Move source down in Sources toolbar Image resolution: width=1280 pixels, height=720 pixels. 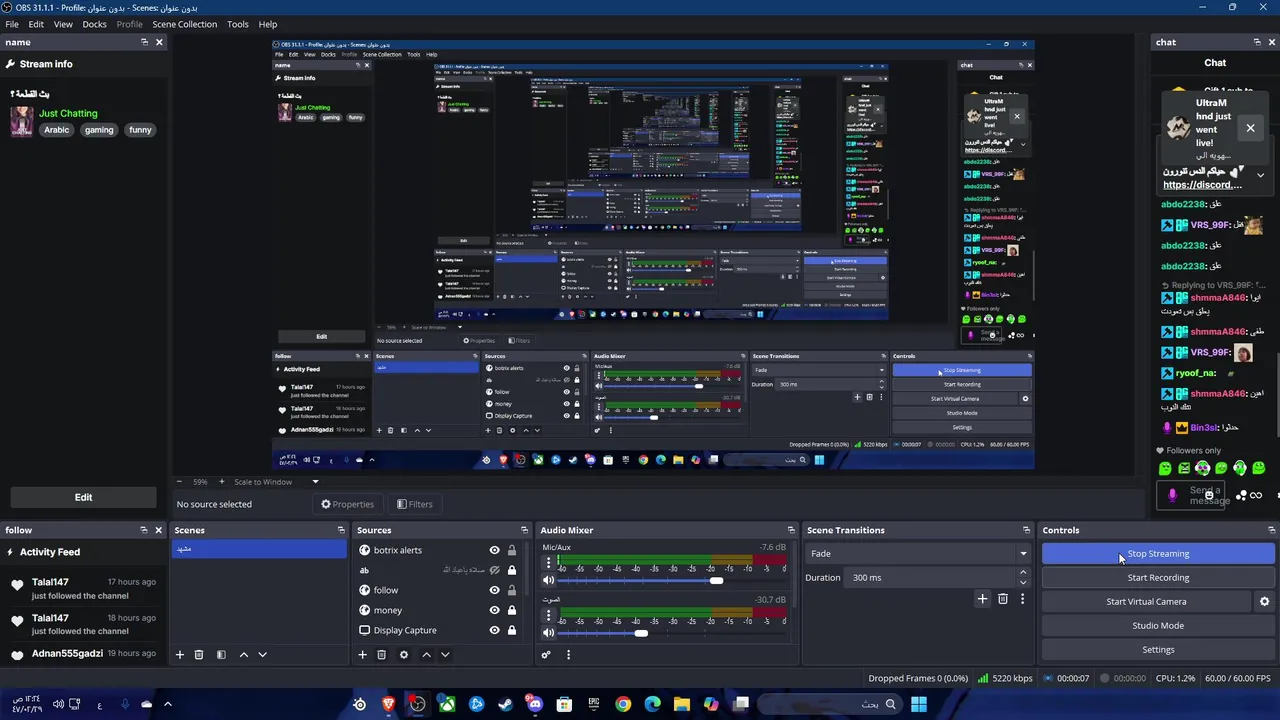[x=445, y=655]
